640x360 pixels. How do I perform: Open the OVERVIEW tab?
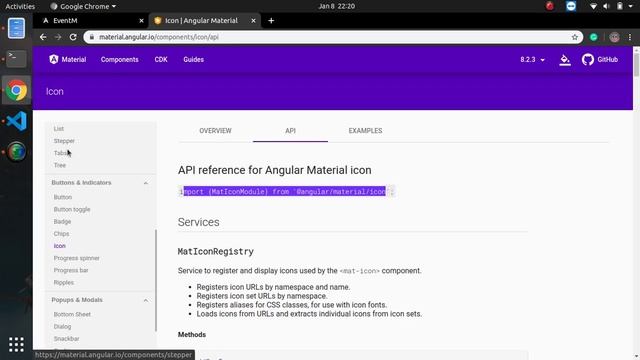(216, 131)
